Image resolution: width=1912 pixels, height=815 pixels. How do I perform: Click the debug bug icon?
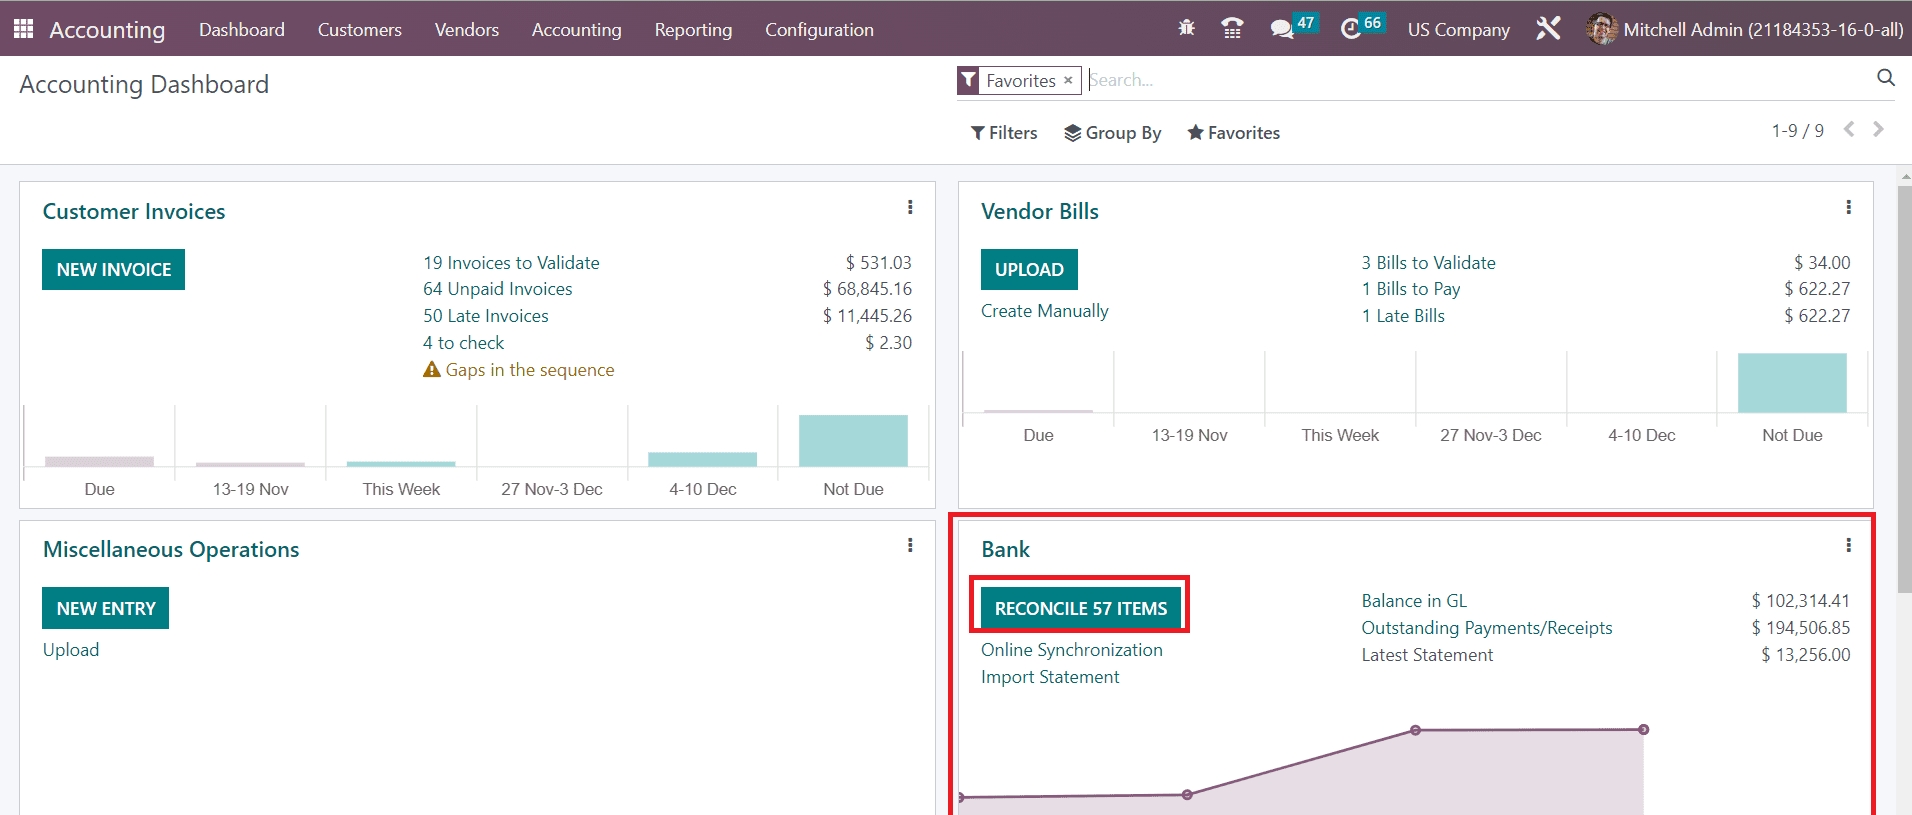[x=1187, y=29]
